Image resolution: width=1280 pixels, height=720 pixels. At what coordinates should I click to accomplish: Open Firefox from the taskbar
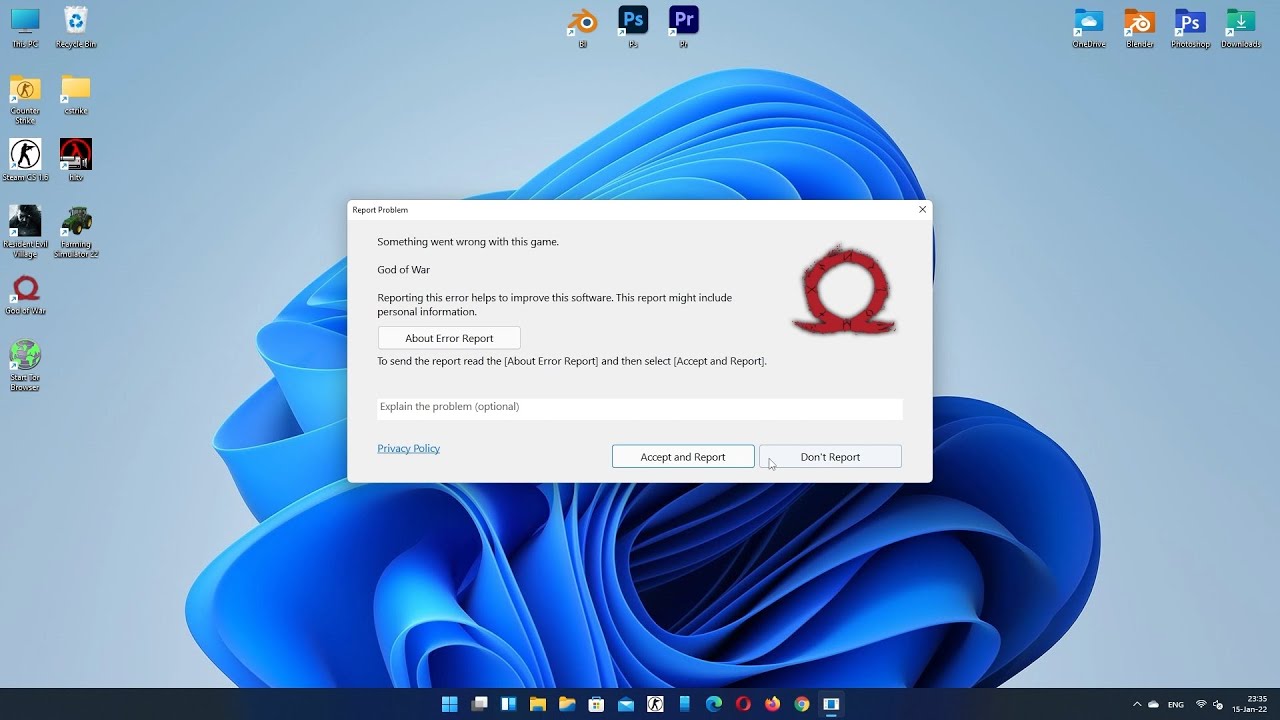[x=772, y=704]
